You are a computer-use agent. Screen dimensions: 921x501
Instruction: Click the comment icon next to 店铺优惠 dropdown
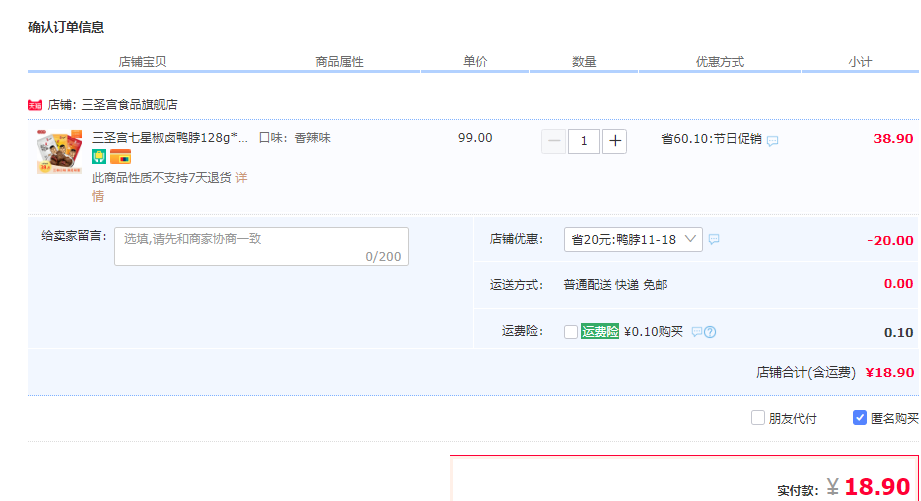click(714, 239)
